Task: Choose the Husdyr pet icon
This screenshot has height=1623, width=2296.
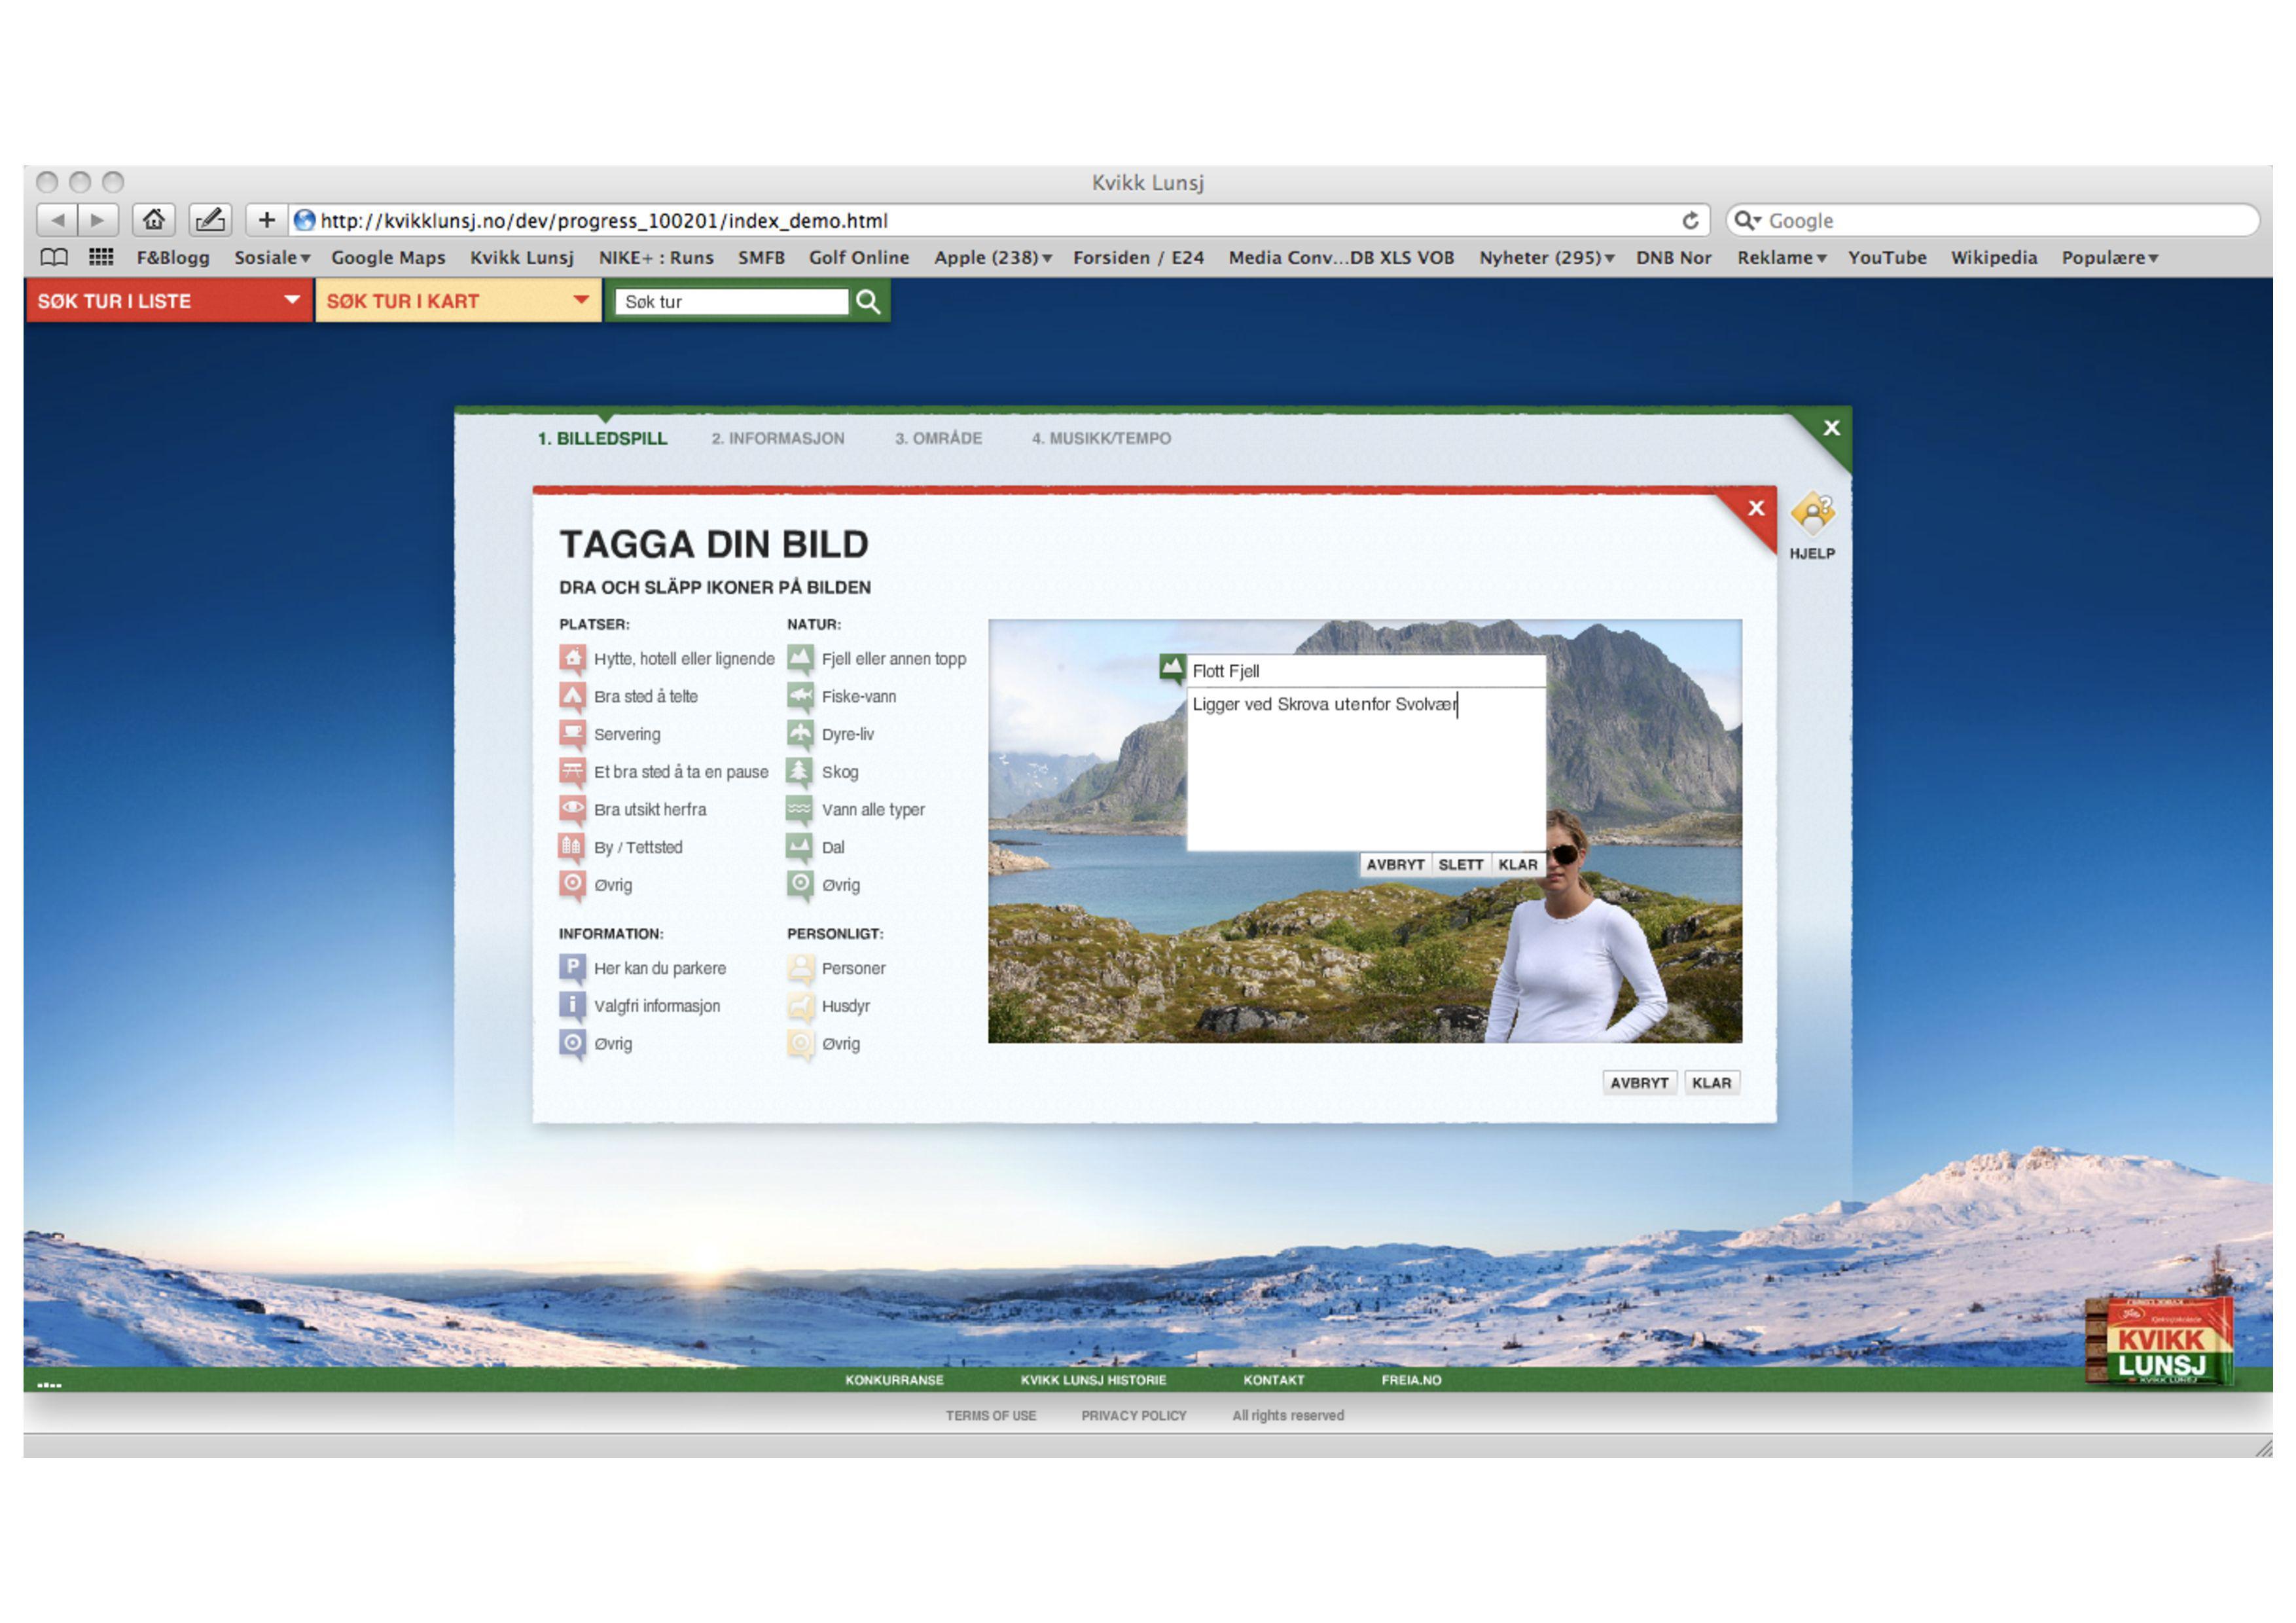Action: coord(800,1007)
